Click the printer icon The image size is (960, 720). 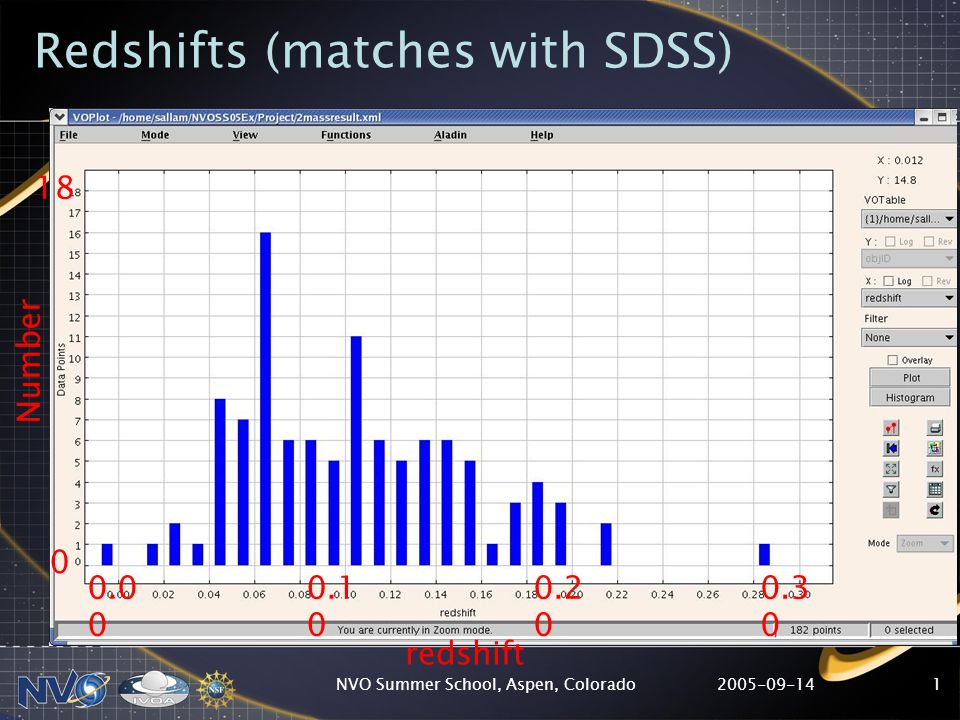[x=934, y=428]
